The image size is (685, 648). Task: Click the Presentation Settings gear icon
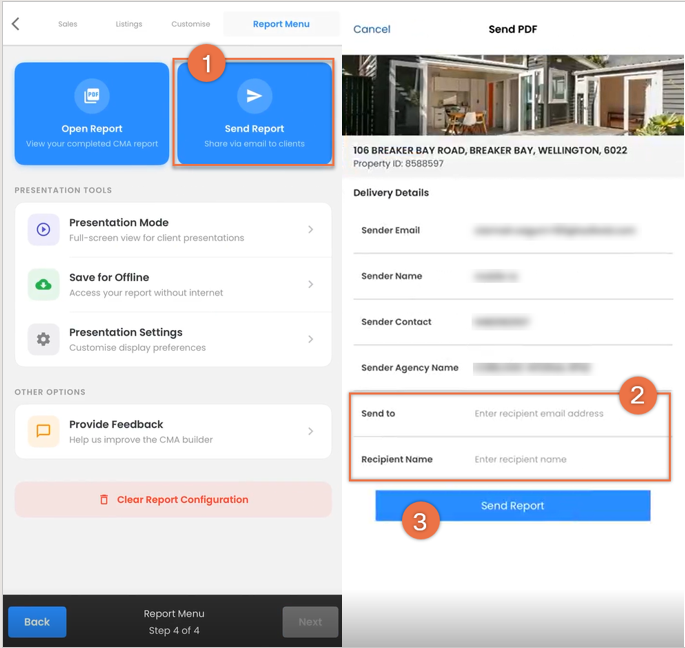43,339
